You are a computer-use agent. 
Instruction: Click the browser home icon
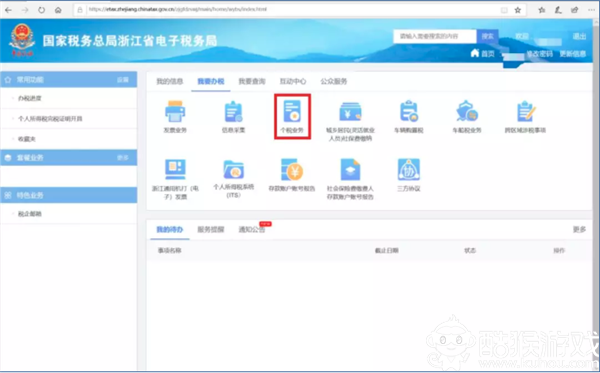click(x=58, y=10)
